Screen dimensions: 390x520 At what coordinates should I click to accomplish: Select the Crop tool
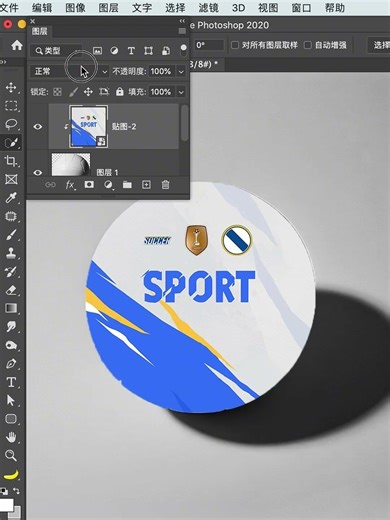pos(11,161)
